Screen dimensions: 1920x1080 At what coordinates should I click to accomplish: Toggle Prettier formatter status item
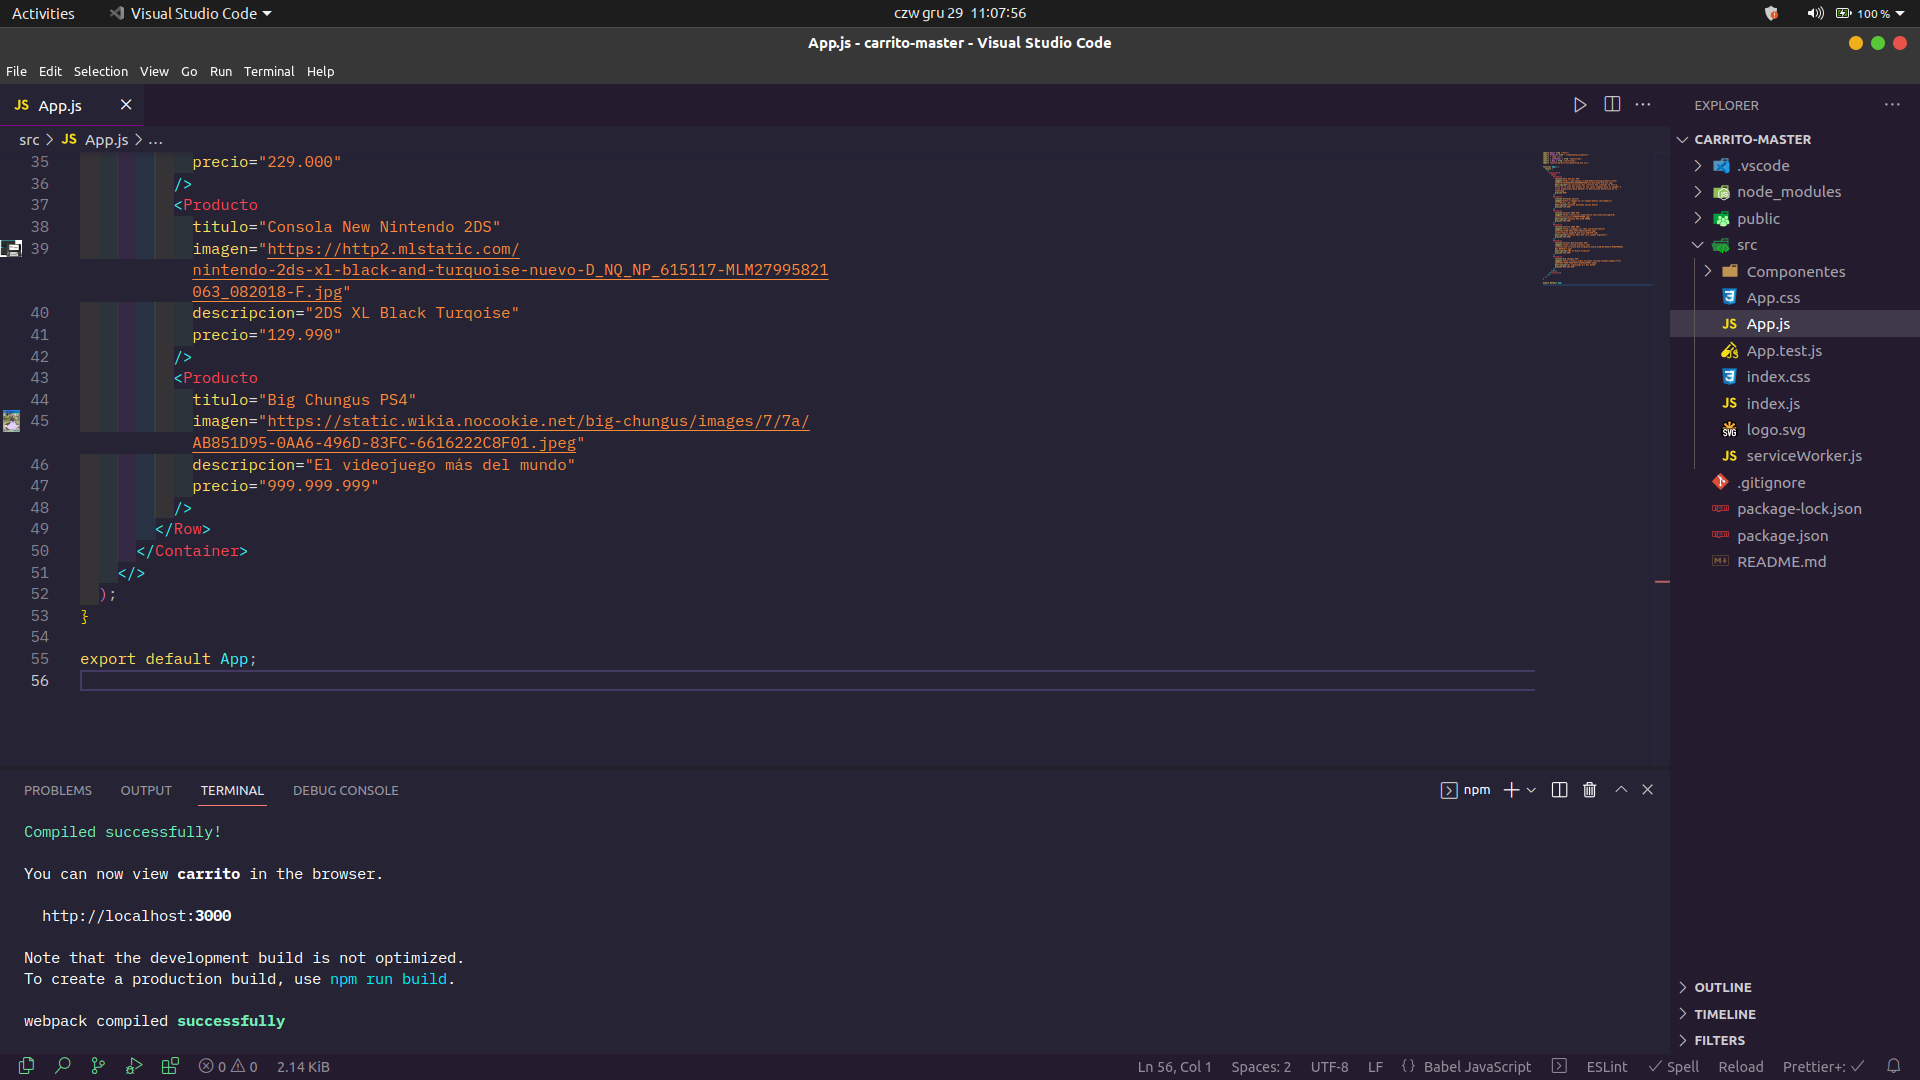1823,1067
